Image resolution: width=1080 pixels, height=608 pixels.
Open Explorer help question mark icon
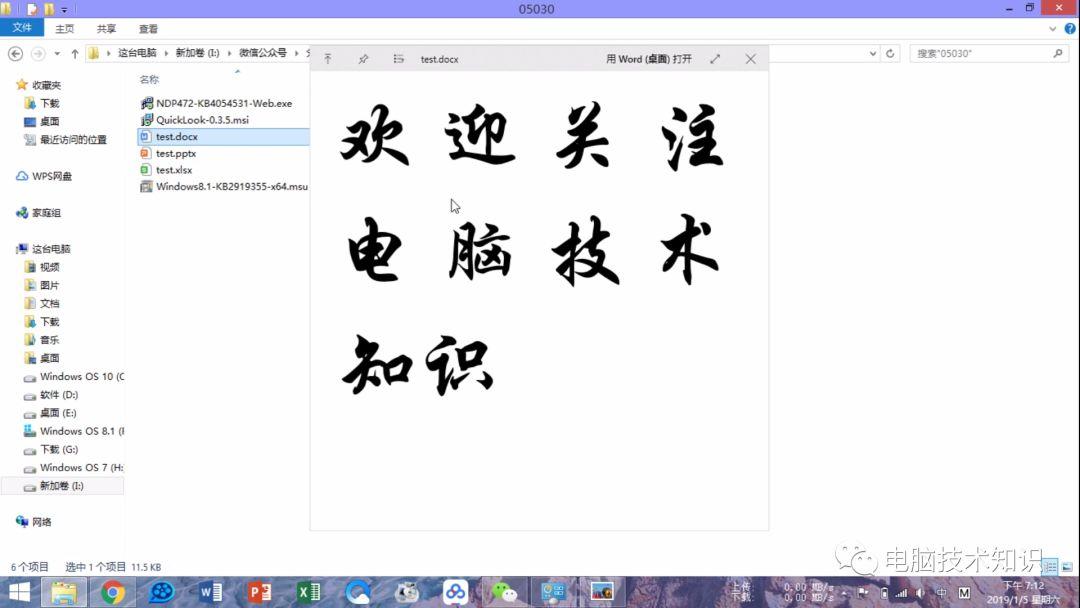click(1070, 28)
